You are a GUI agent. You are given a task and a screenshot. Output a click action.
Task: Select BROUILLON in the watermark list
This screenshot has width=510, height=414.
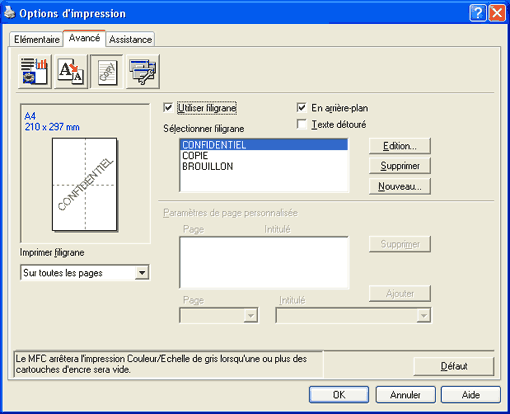coord(207,166)
